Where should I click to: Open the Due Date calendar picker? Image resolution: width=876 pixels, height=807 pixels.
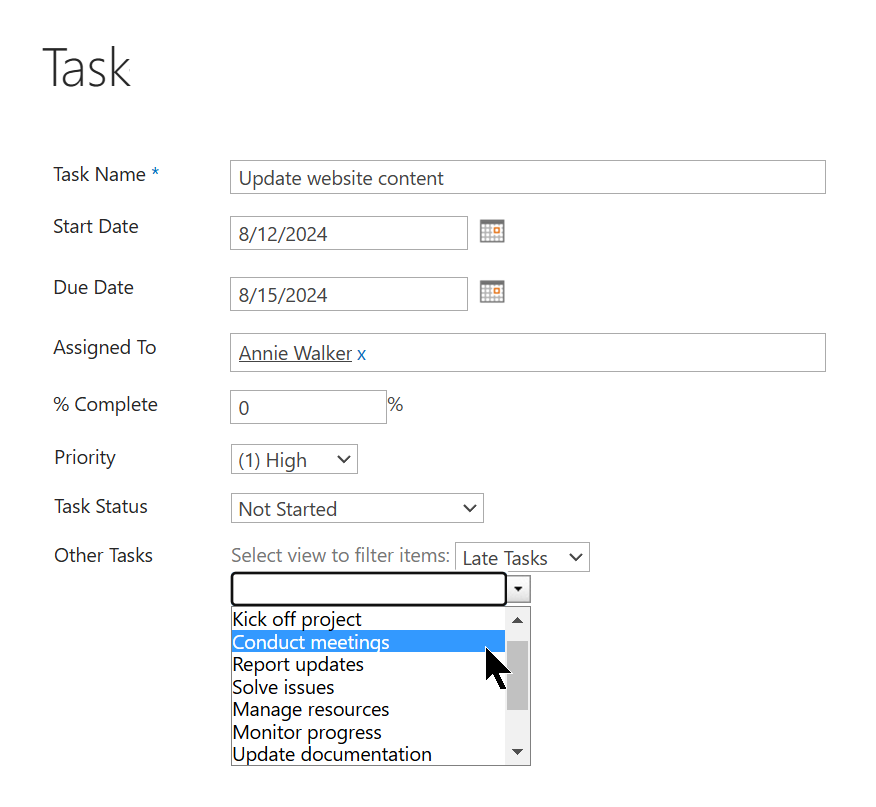click(492, 292)
